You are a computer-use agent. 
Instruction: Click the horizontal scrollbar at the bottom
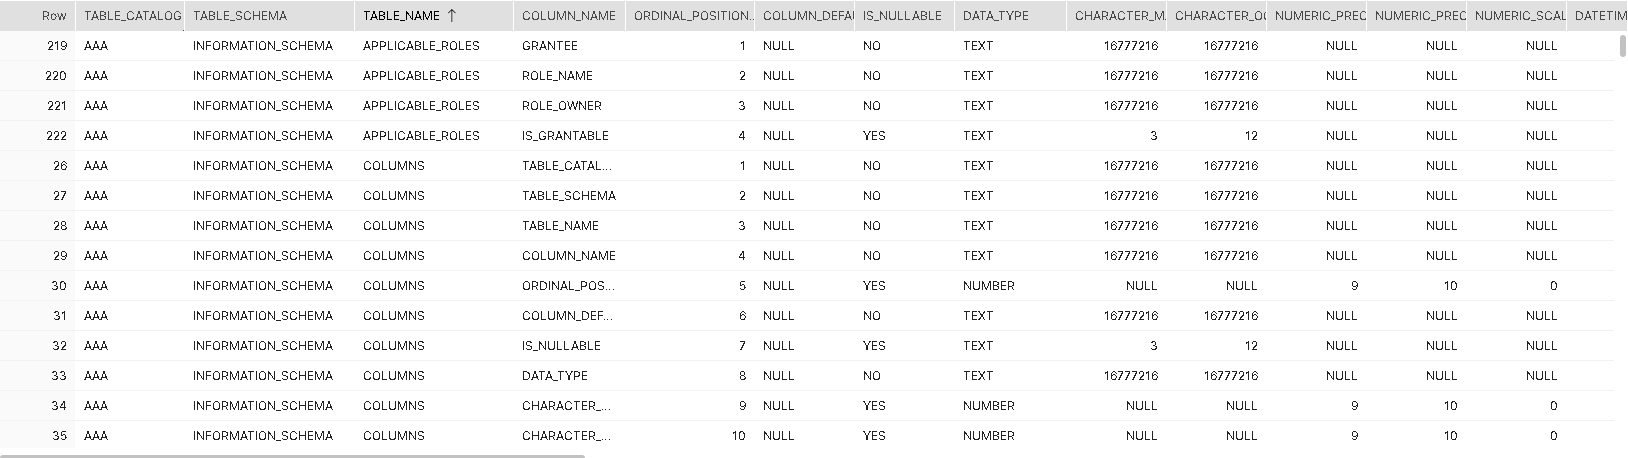292,455
